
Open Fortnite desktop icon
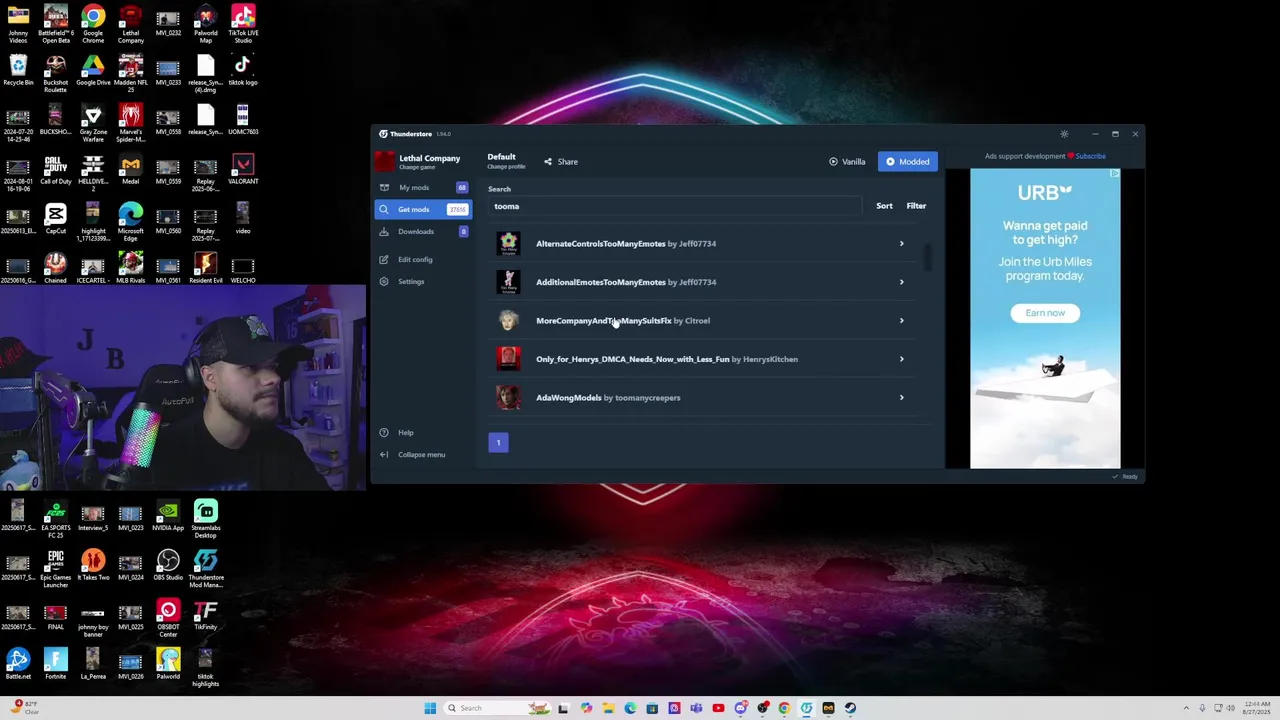(55, 665)
